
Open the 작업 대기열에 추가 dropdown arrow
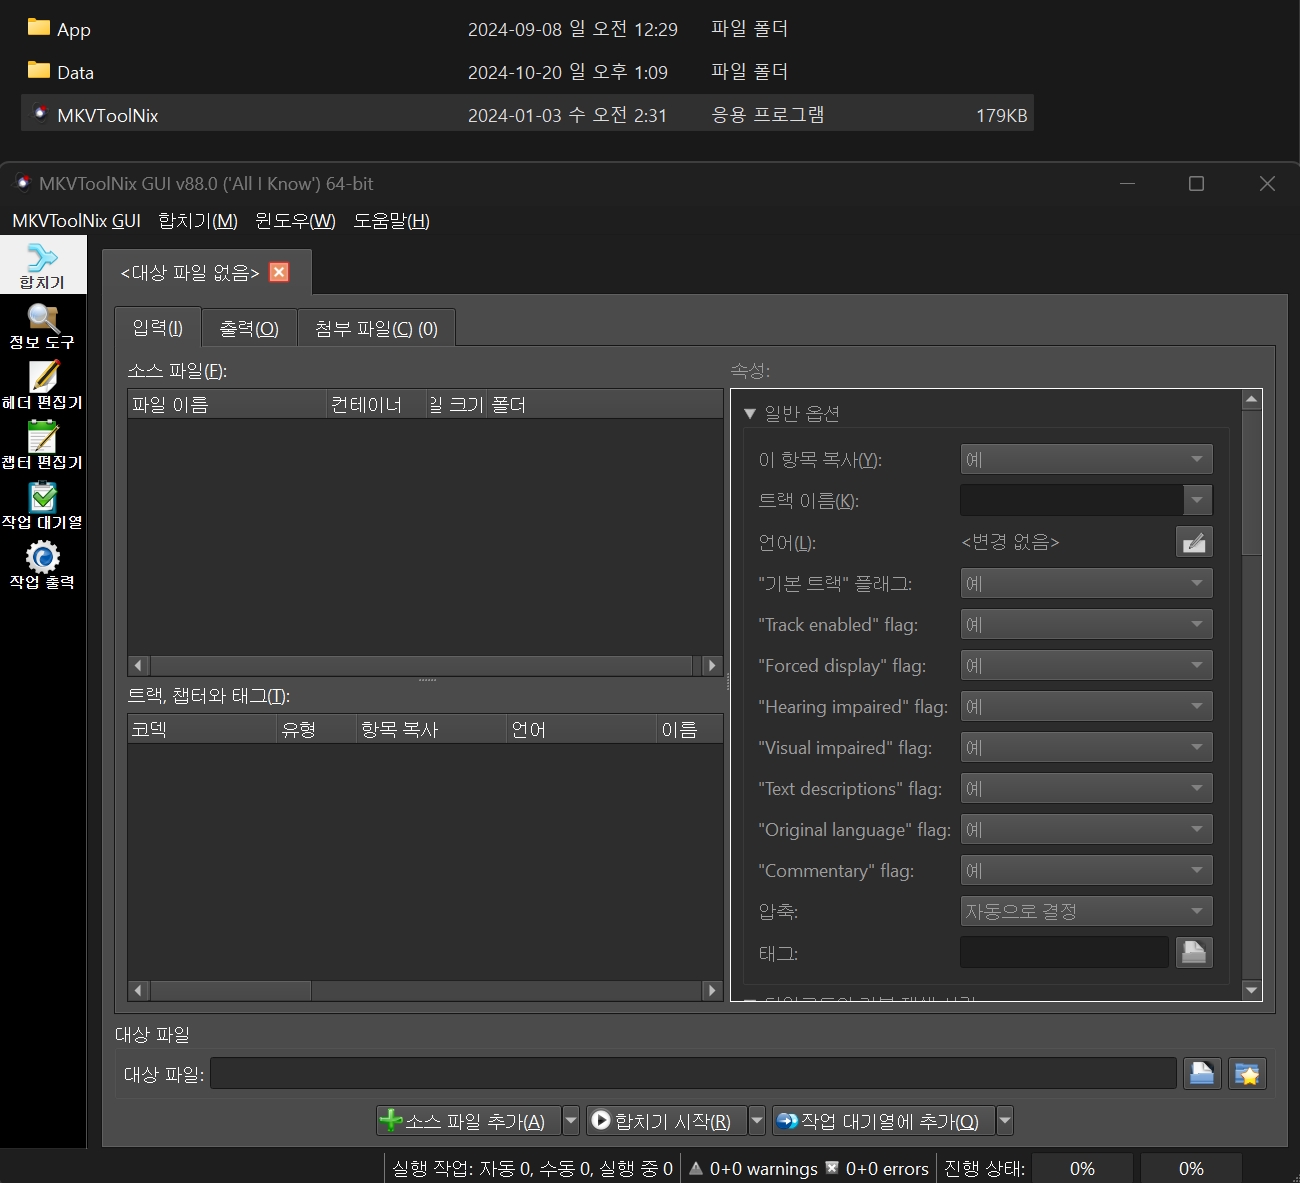coord(1005,1121)
